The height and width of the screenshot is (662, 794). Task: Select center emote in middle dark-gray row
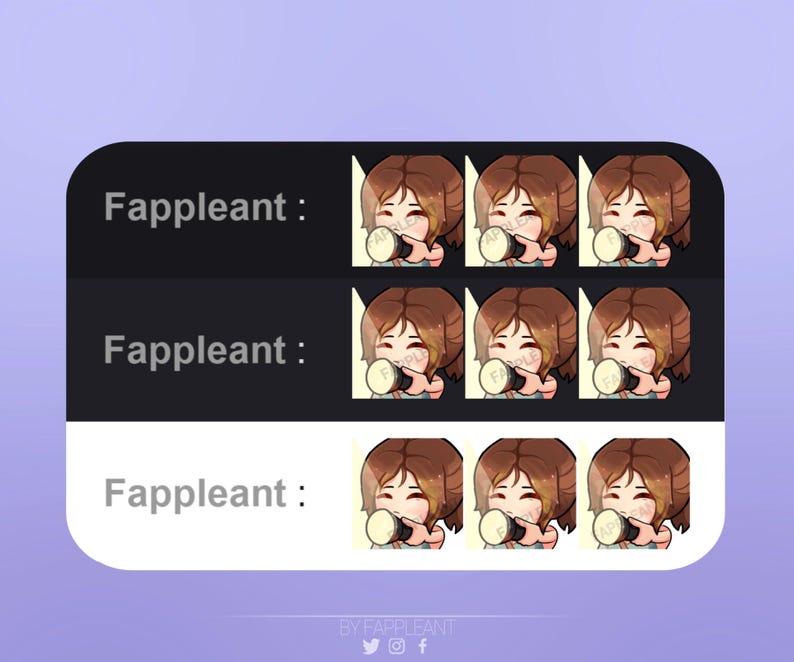pyautogui.click(x=521, y=343)
